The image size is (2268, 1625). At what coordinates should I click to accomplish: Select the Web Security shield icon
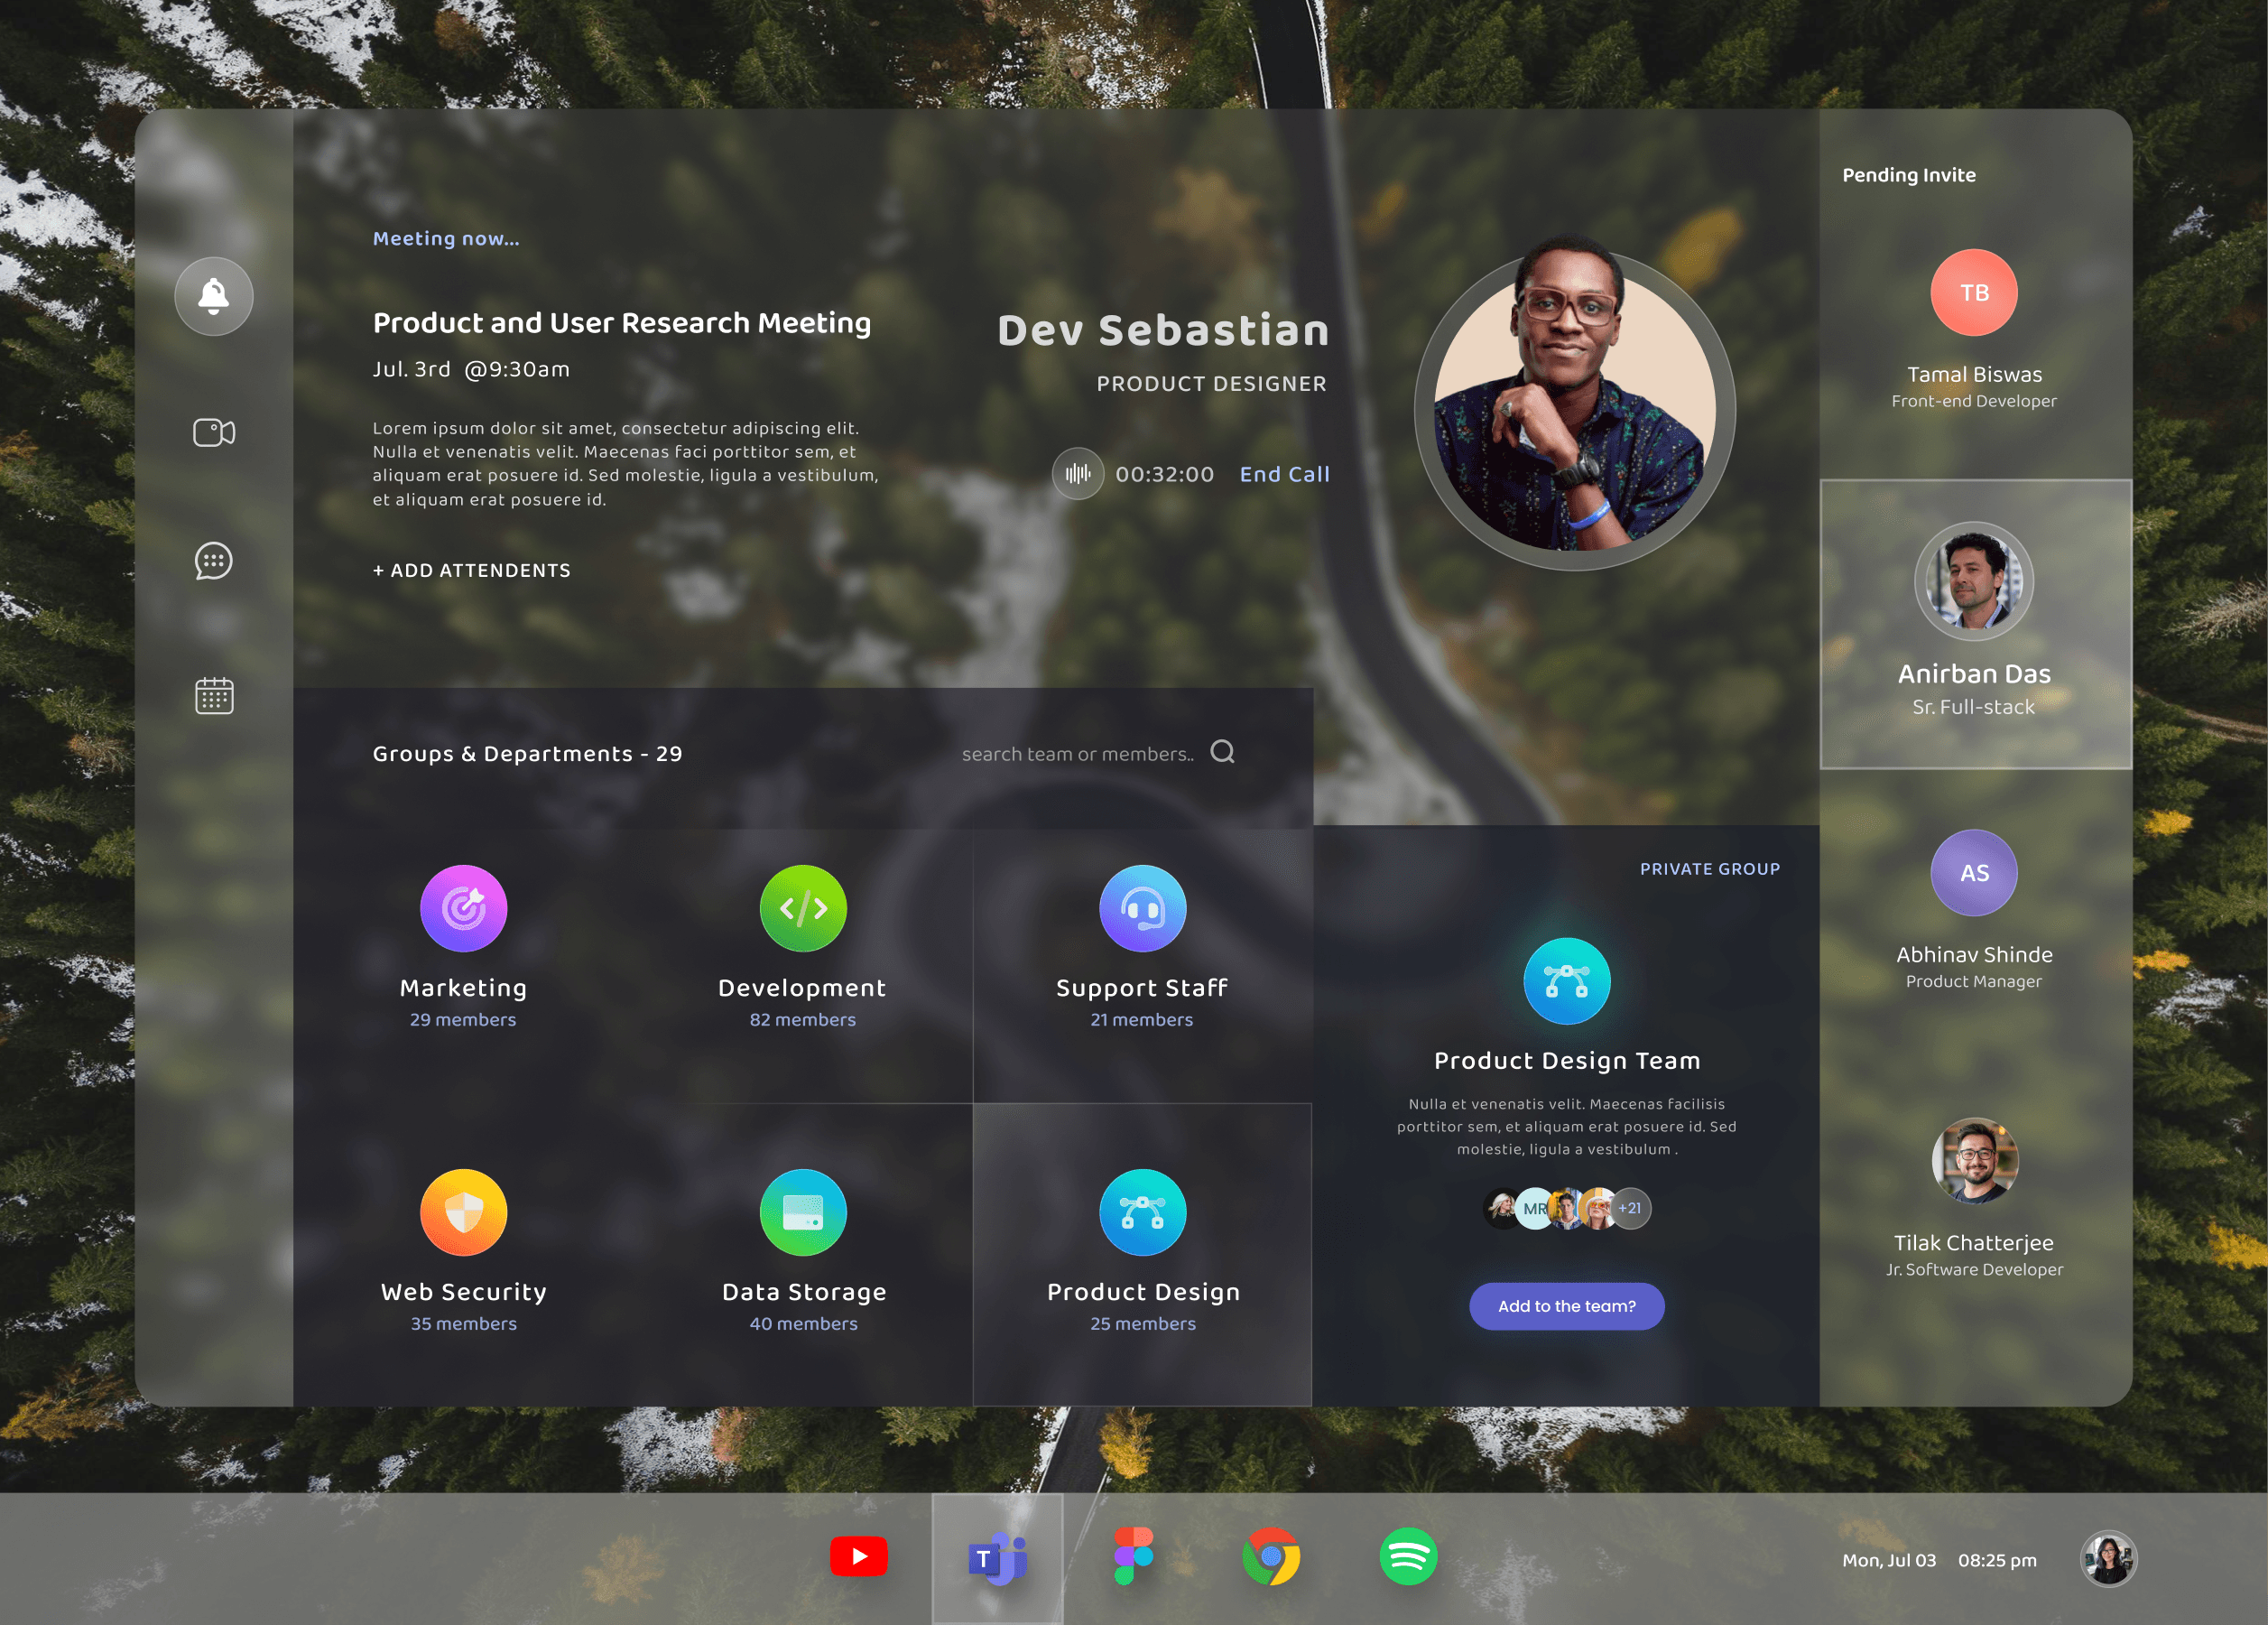pyautogui.click(x=463, y=1212)
